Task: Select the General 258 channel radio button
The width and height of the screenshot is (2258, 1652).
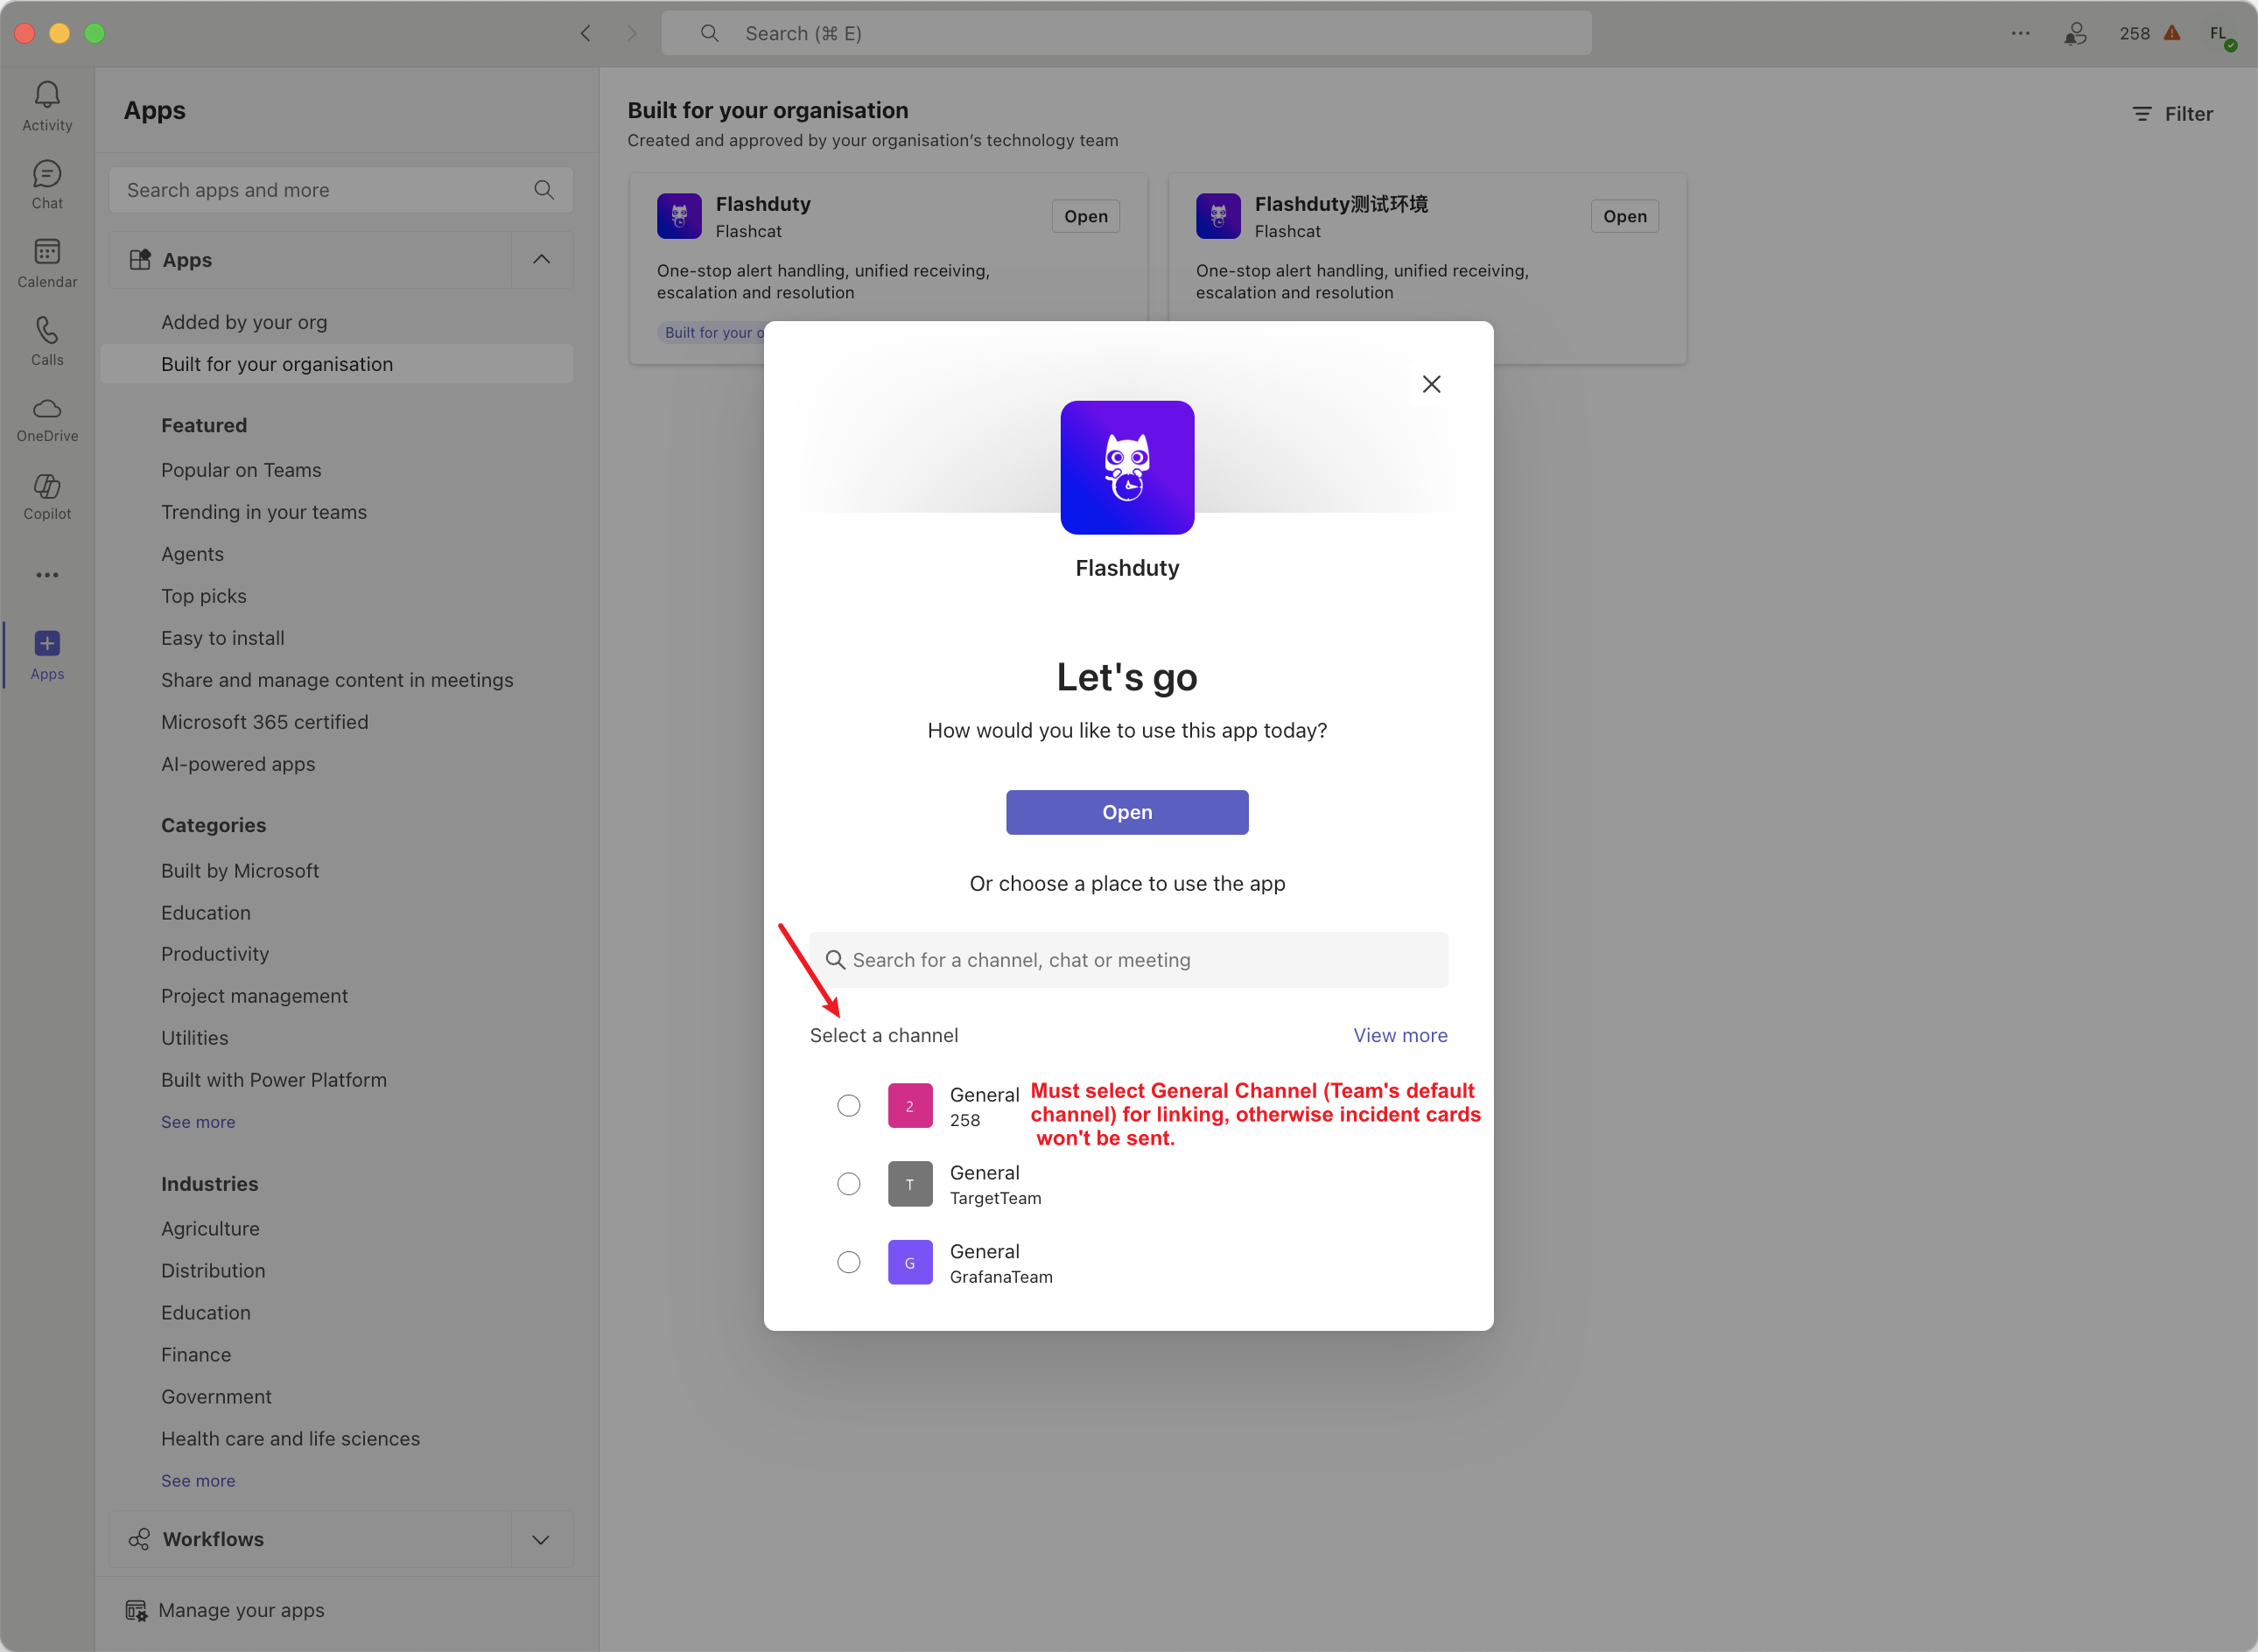Action: coord(848,1106)
